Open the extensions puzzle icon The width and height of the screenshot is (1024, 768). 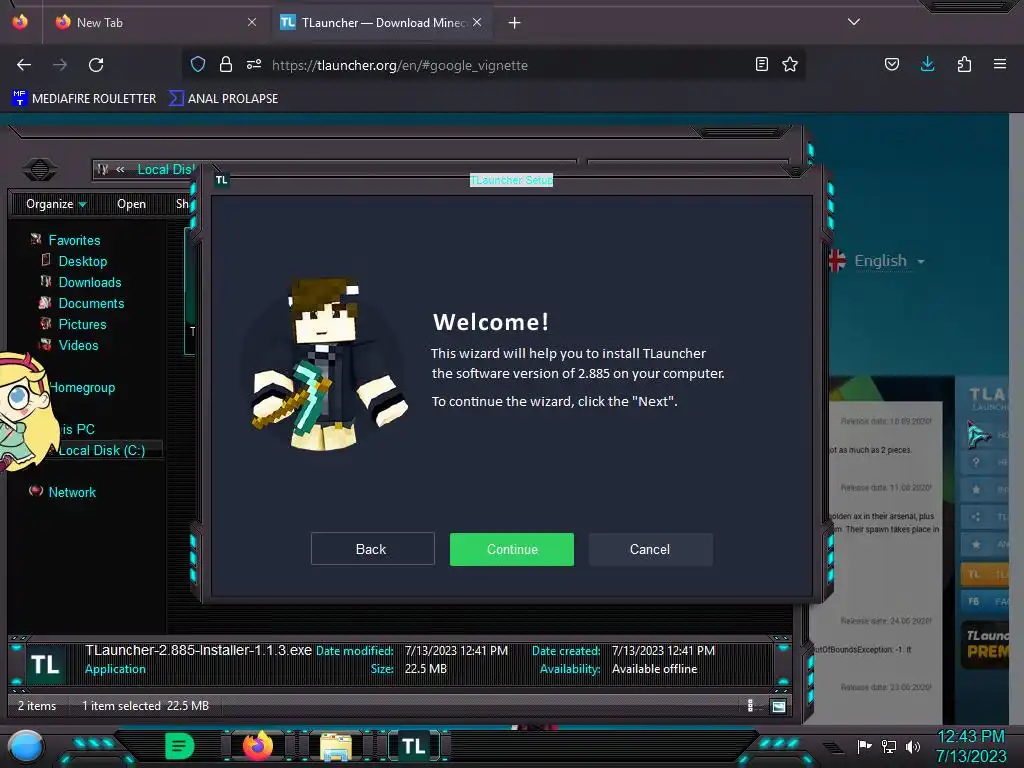click(965, 64)
